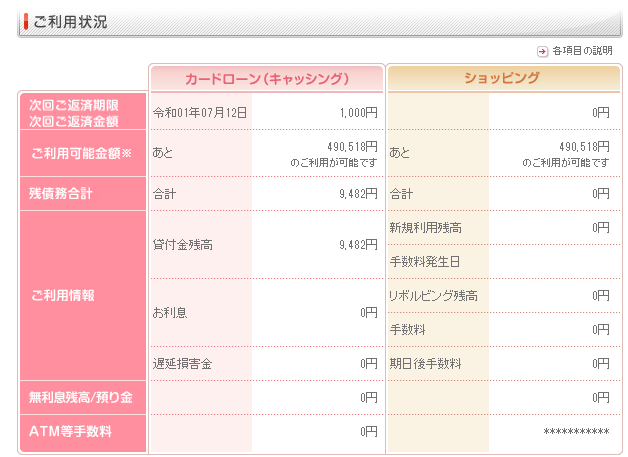Click the 9,482円 value in 合計 row
The height and width of the screenshot is (457, 628).
click(358, 194)
